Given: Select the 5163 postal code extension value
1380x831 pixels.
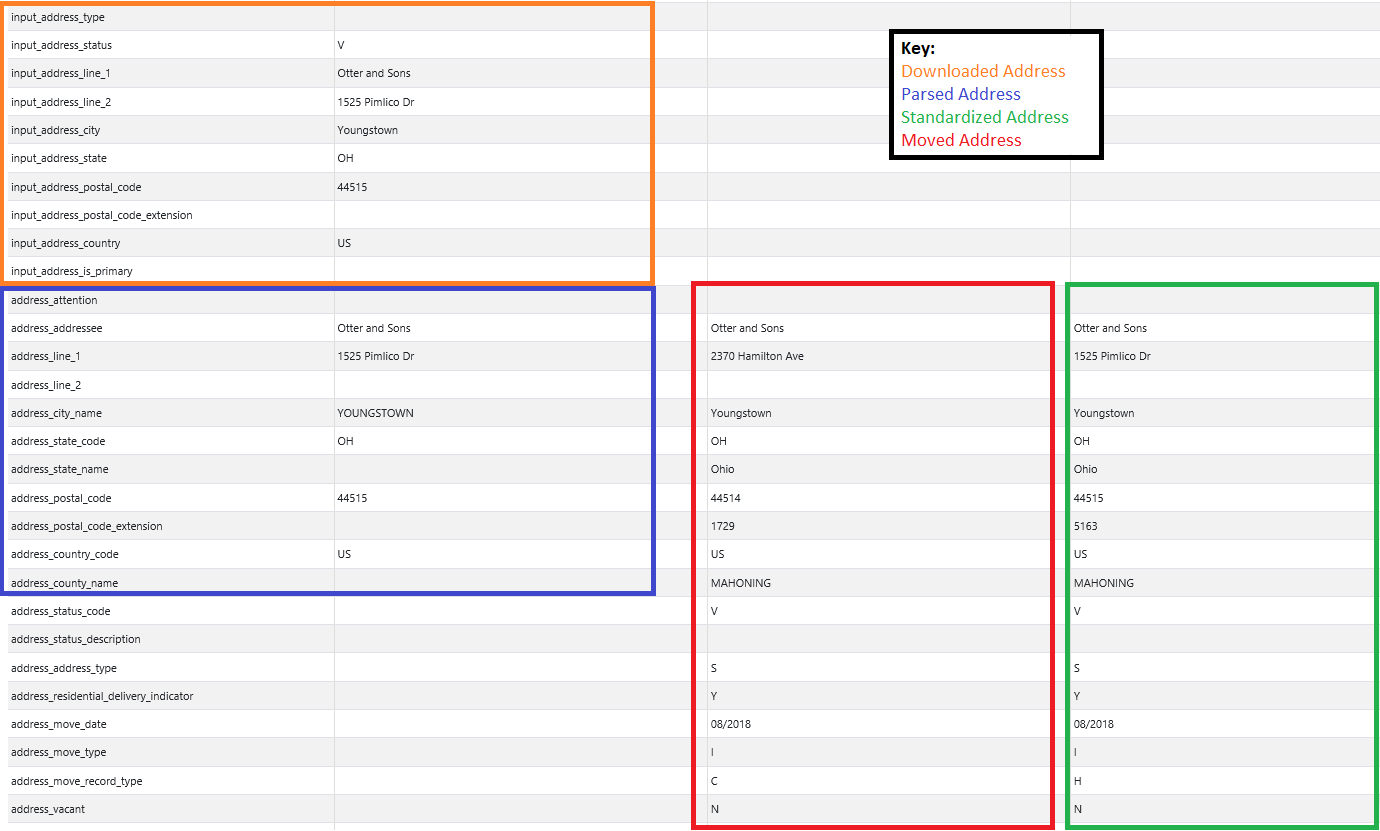Looking at the screenshot, I should pyautogui.click(x=1085, y=526).
